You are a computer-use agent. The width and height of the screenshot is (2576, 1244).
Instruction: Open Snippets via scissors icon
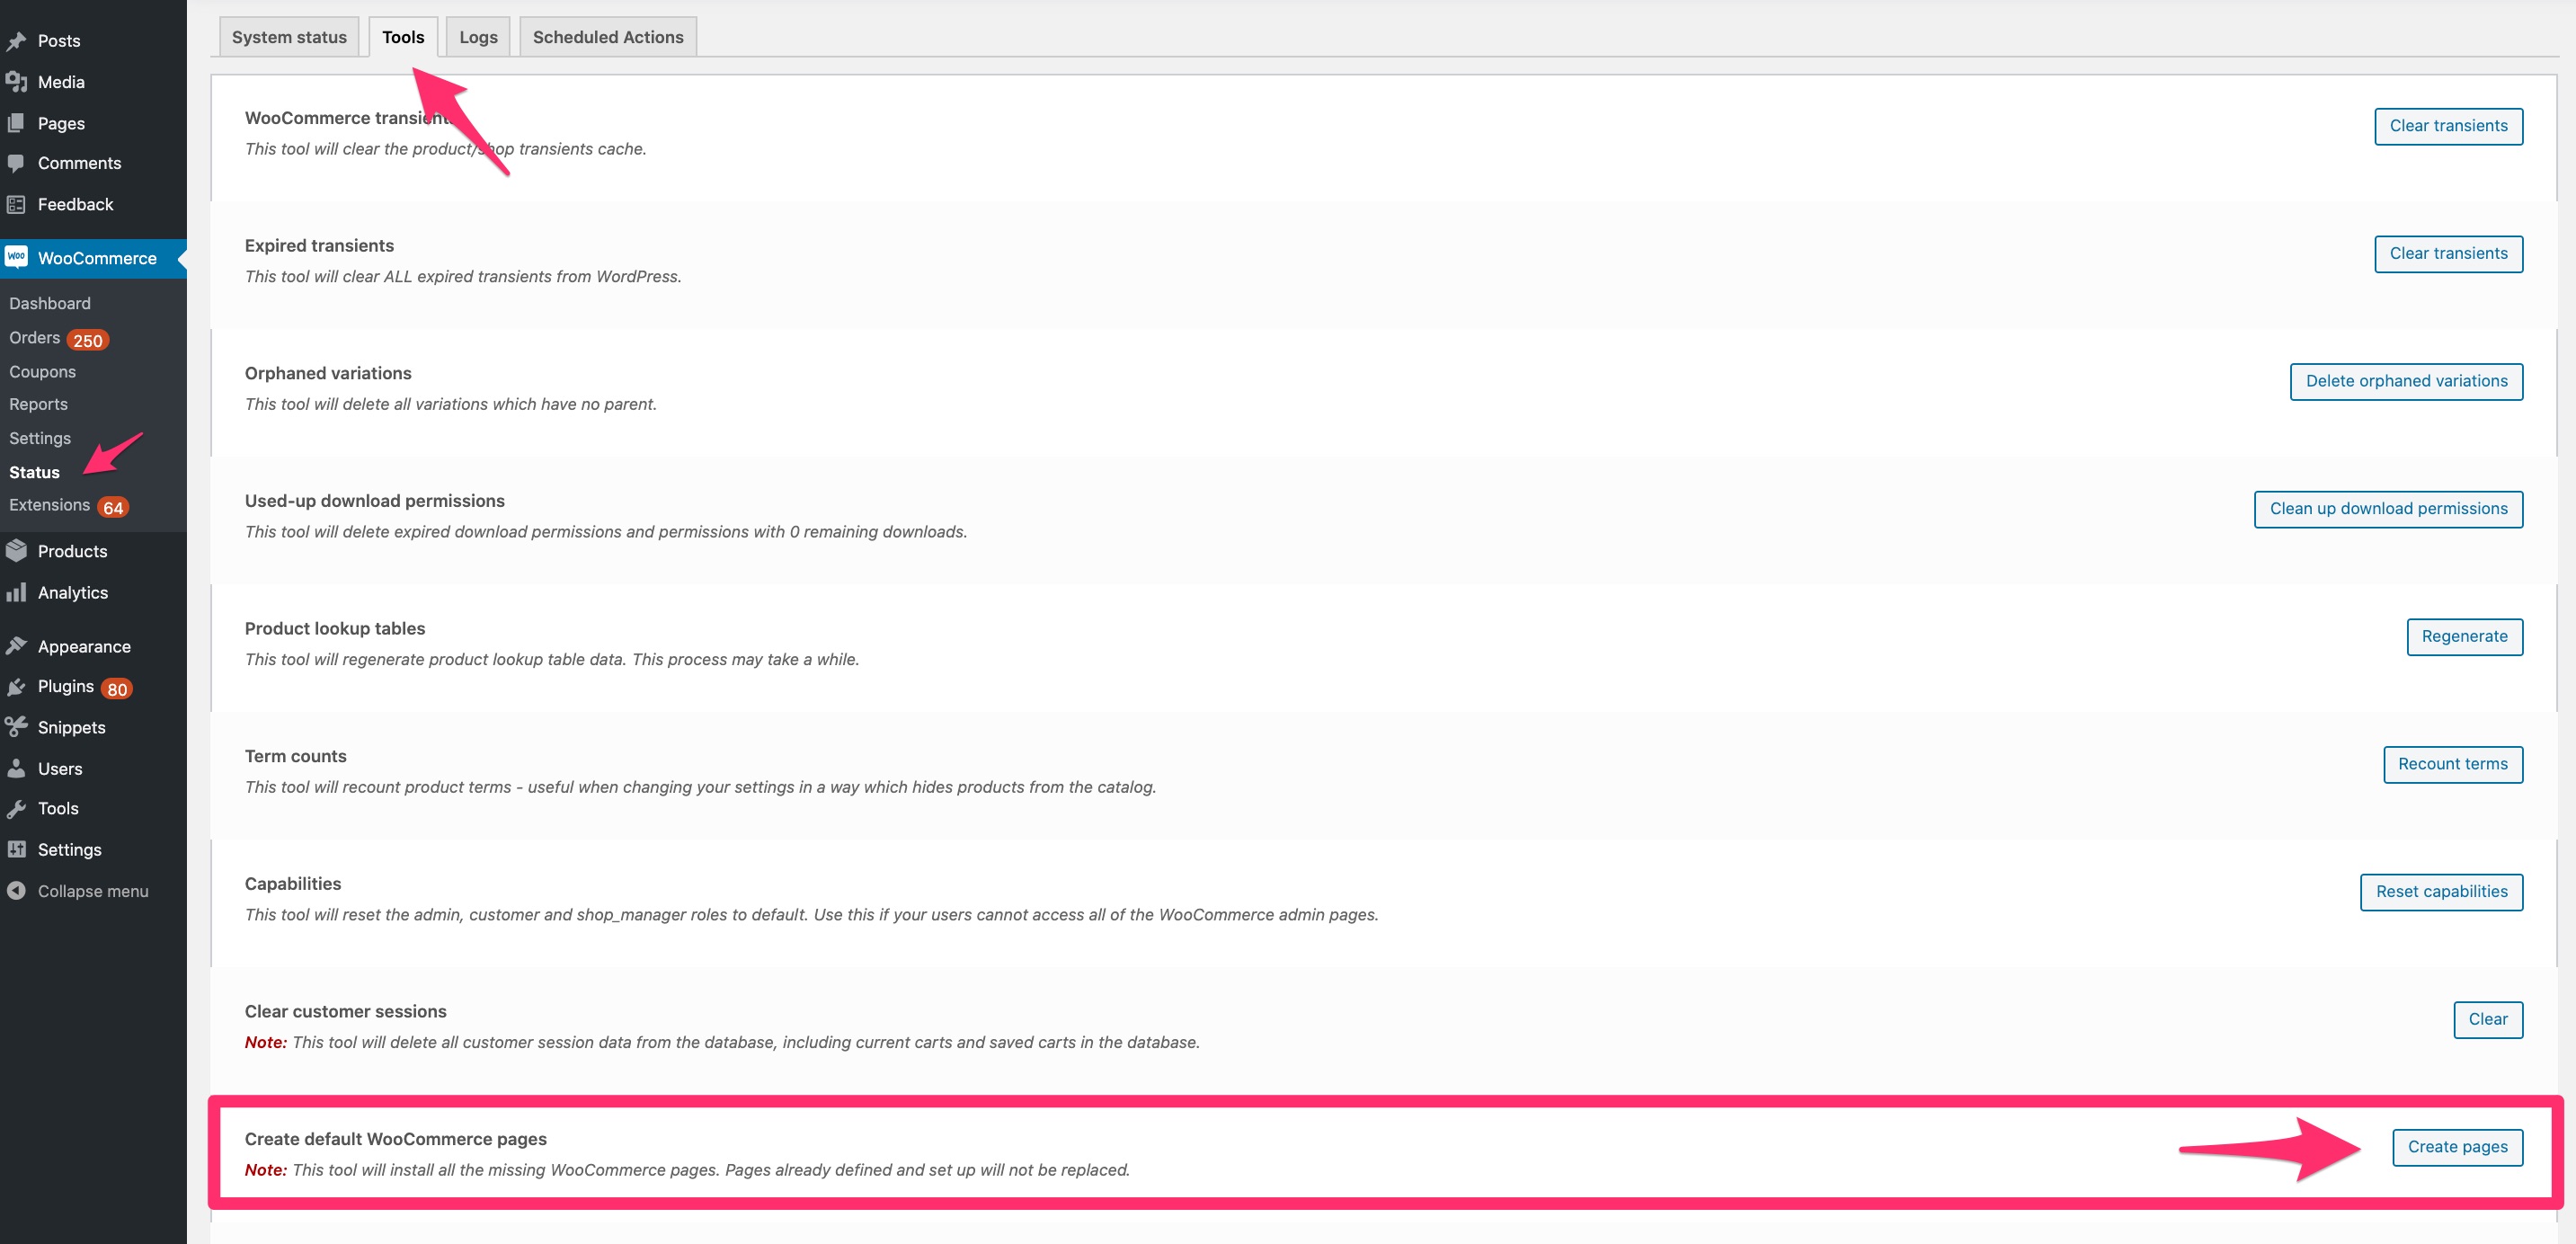pyautogui.click(x=16, y=726)
